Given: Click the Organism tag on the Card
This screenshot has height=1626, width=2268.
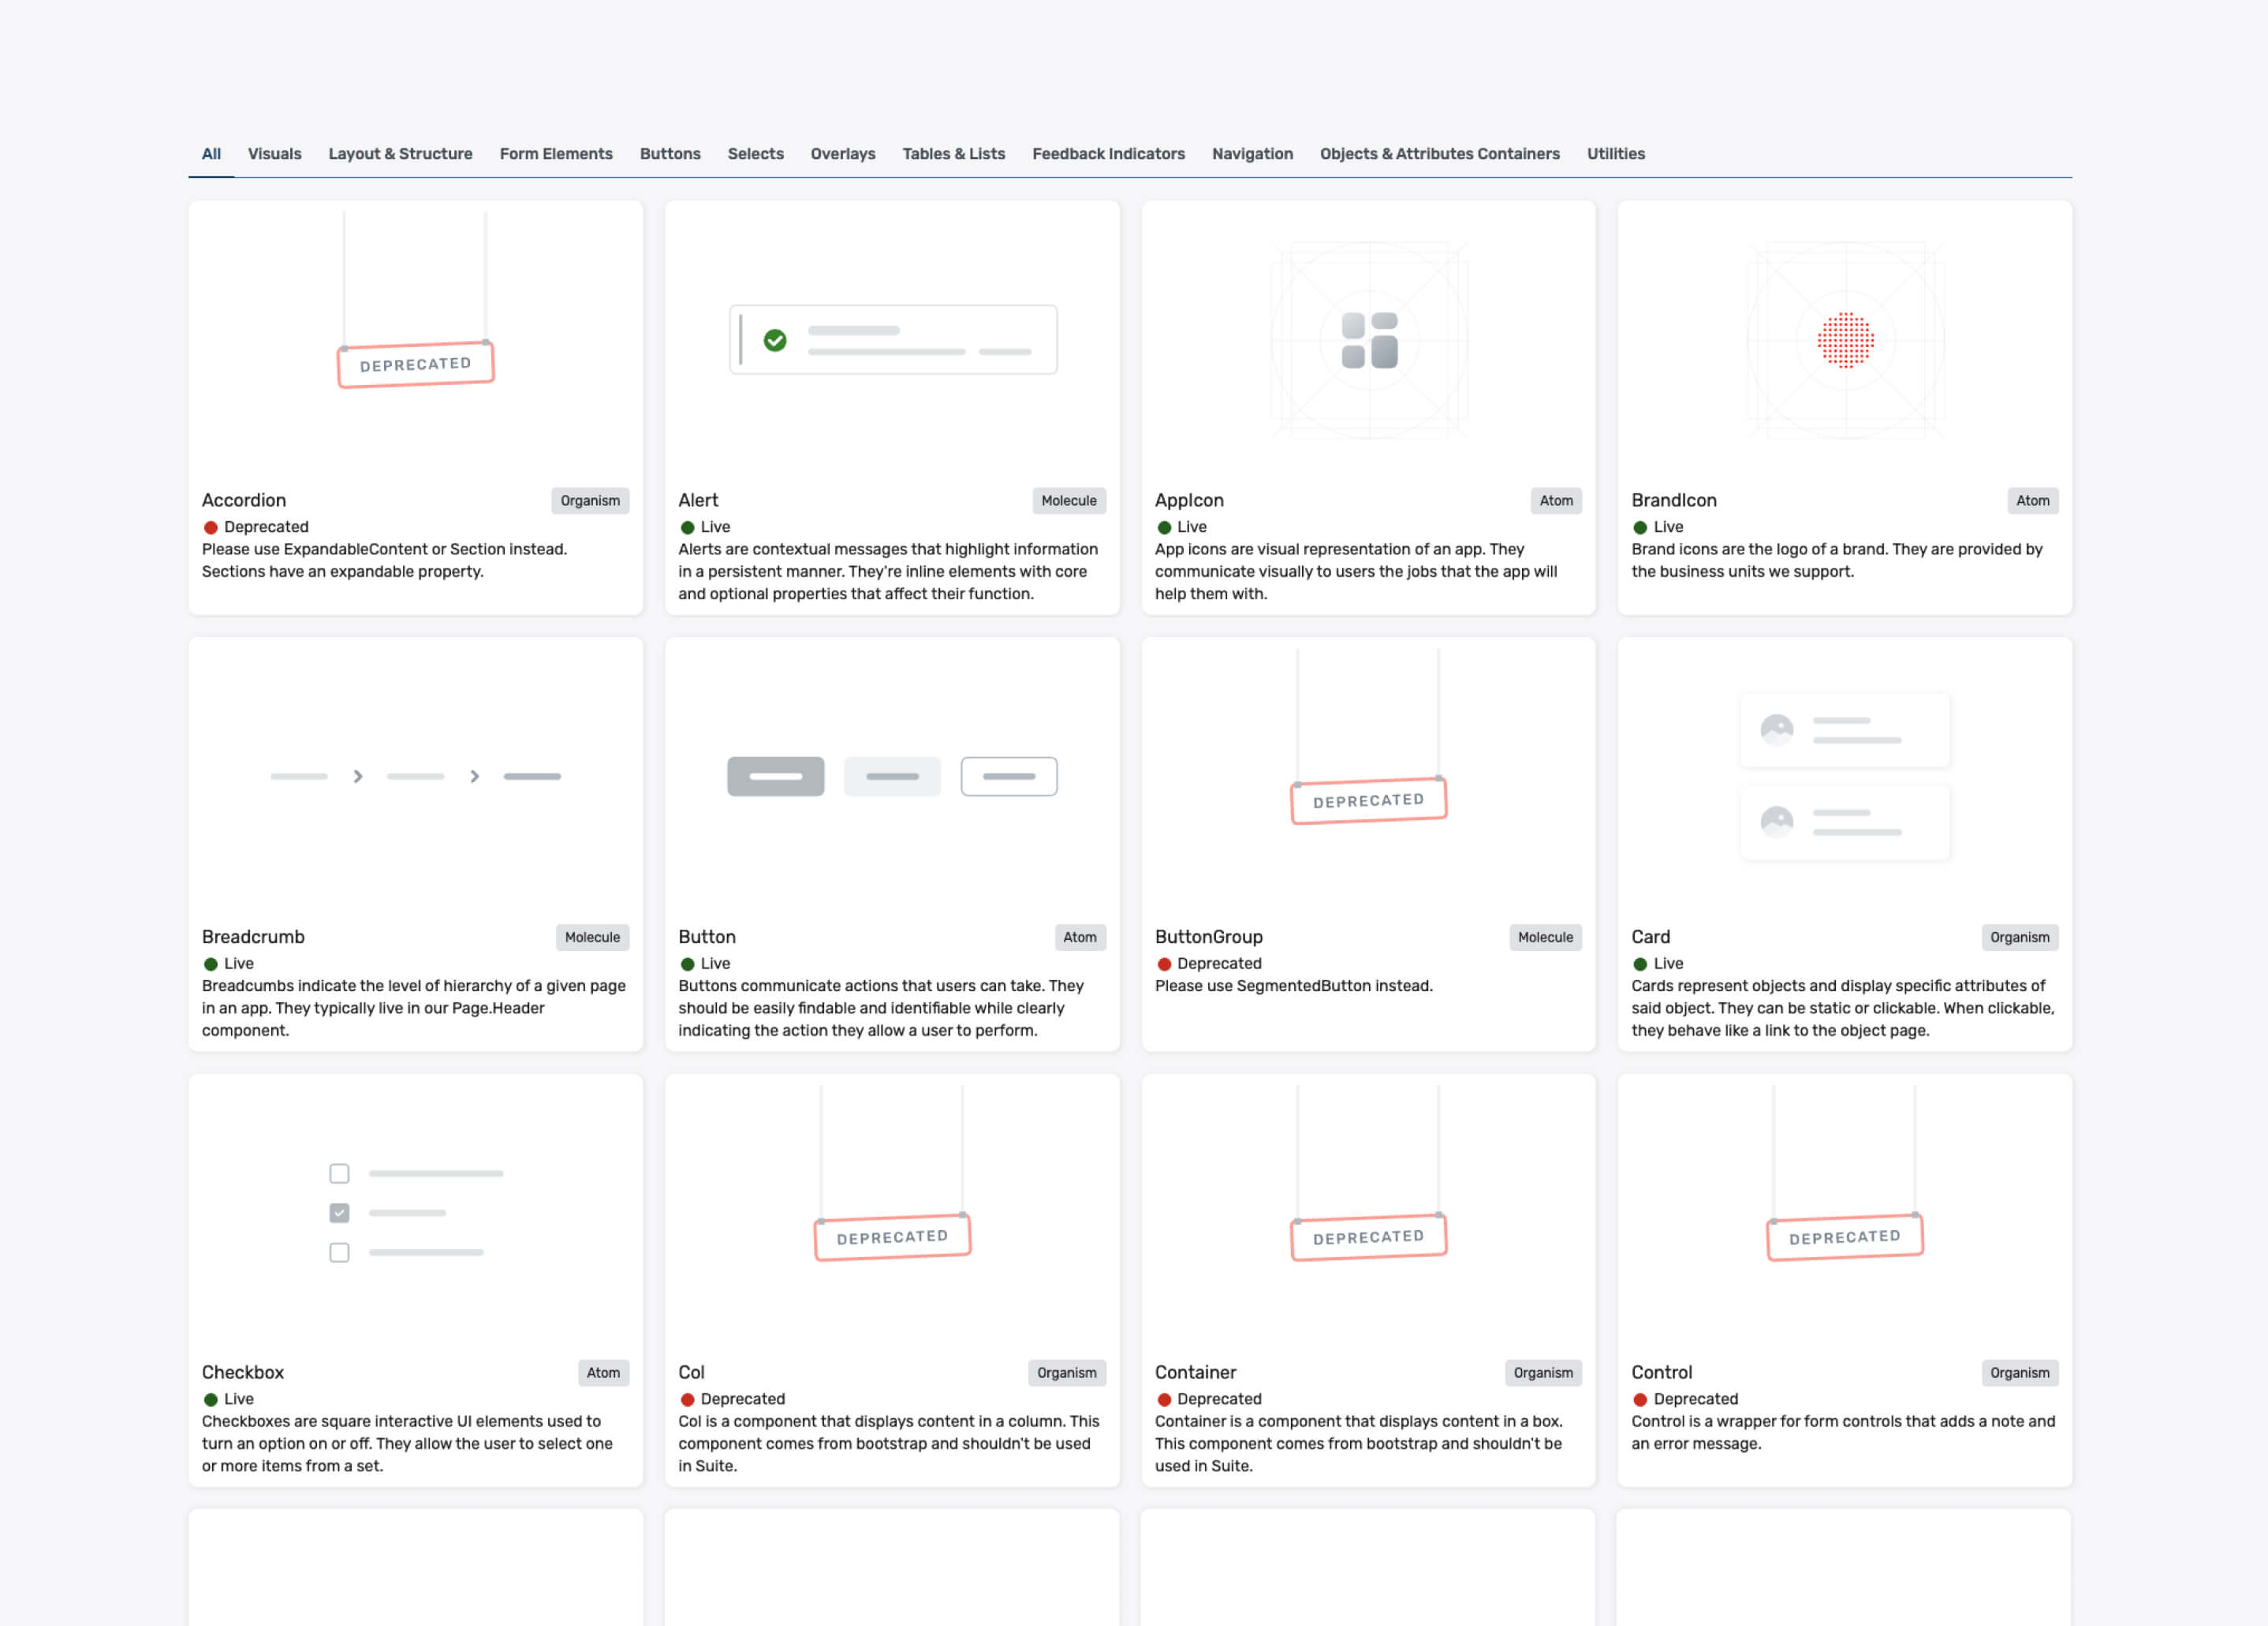Looking at the screenshot, I should click(2019, 937).
